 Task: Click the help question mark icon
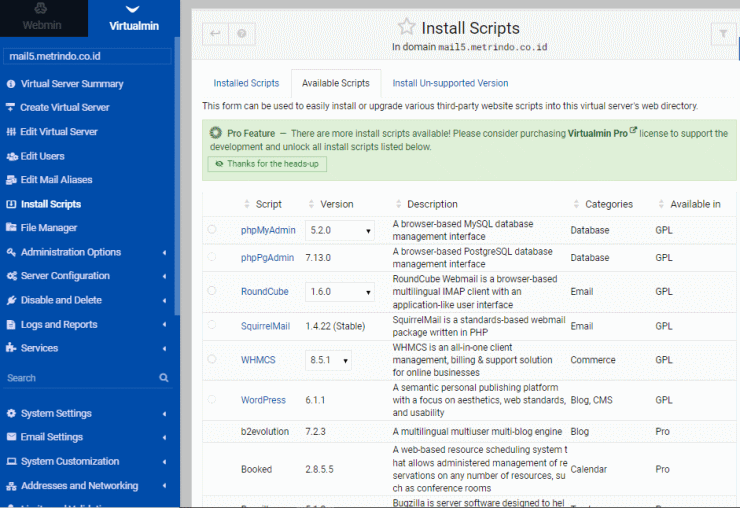(x=242, y=34)
